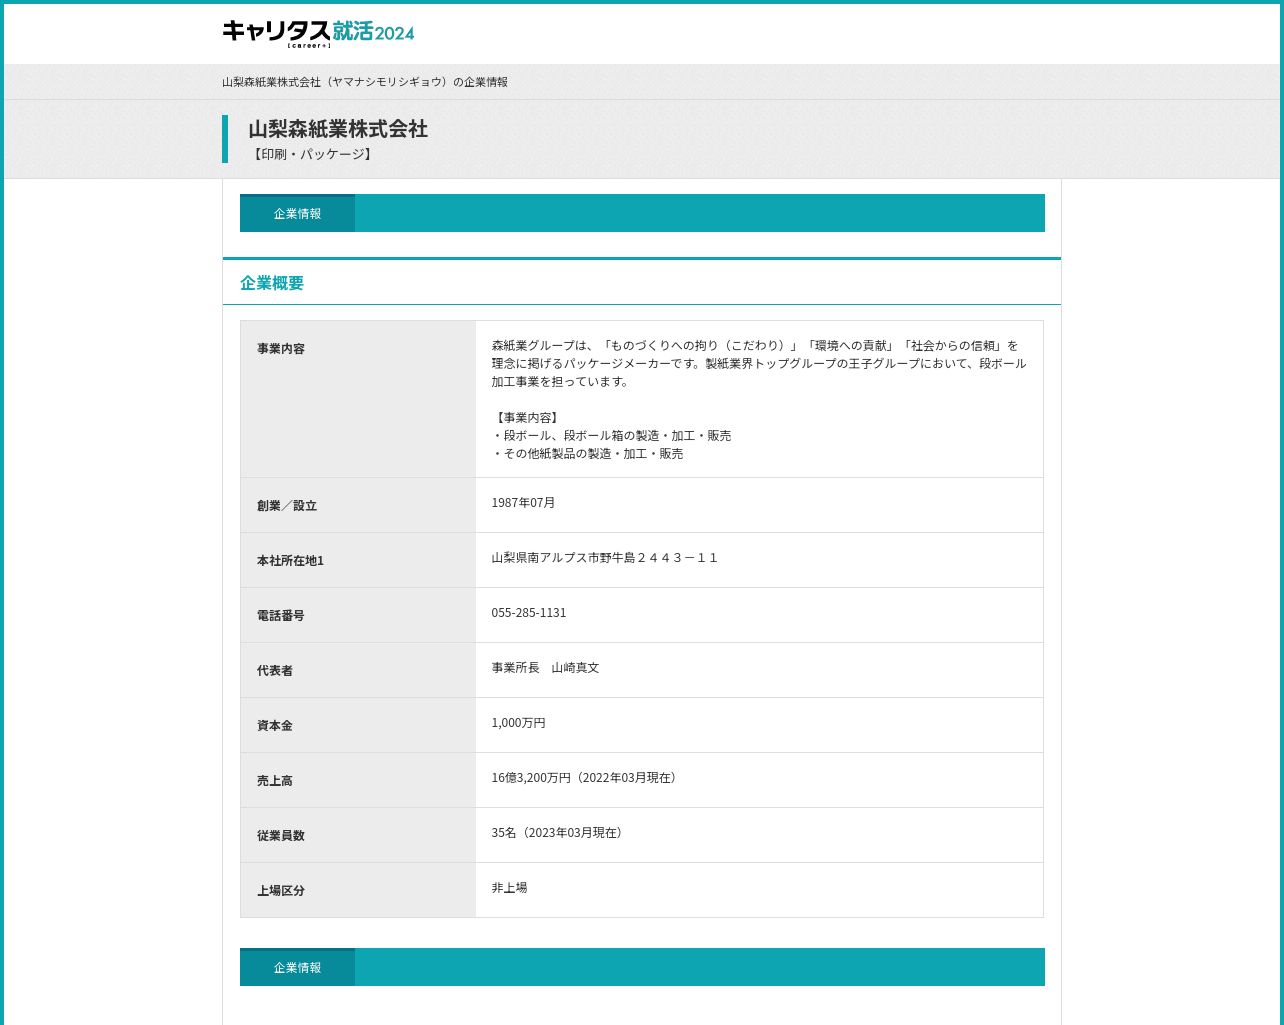Image resolution: width=1284 pixels, height=1025 pixels.
Task: Click listing status 非上場
Action: [509, 888]
